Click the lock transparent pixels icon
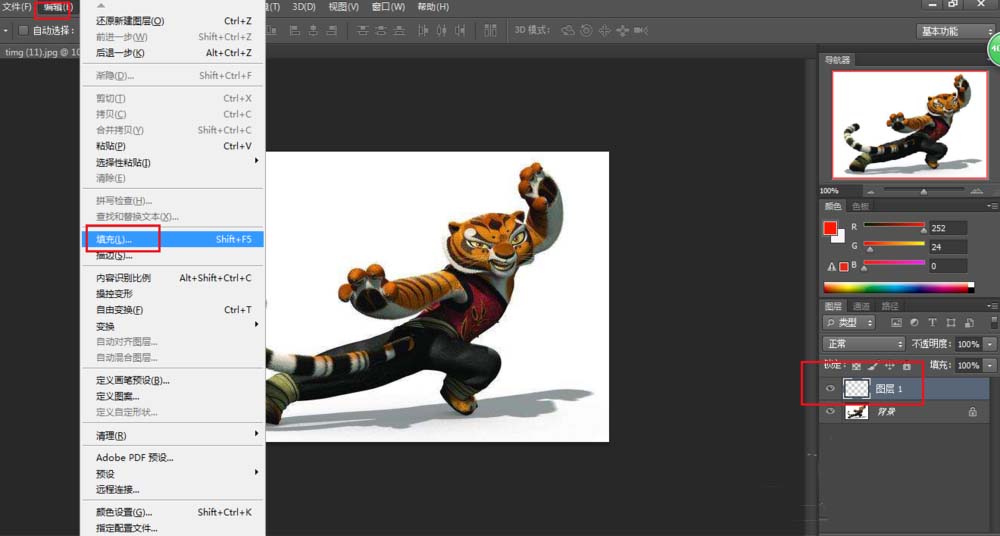This screenshot has width=1000, height=536. [x=855, y=366]
